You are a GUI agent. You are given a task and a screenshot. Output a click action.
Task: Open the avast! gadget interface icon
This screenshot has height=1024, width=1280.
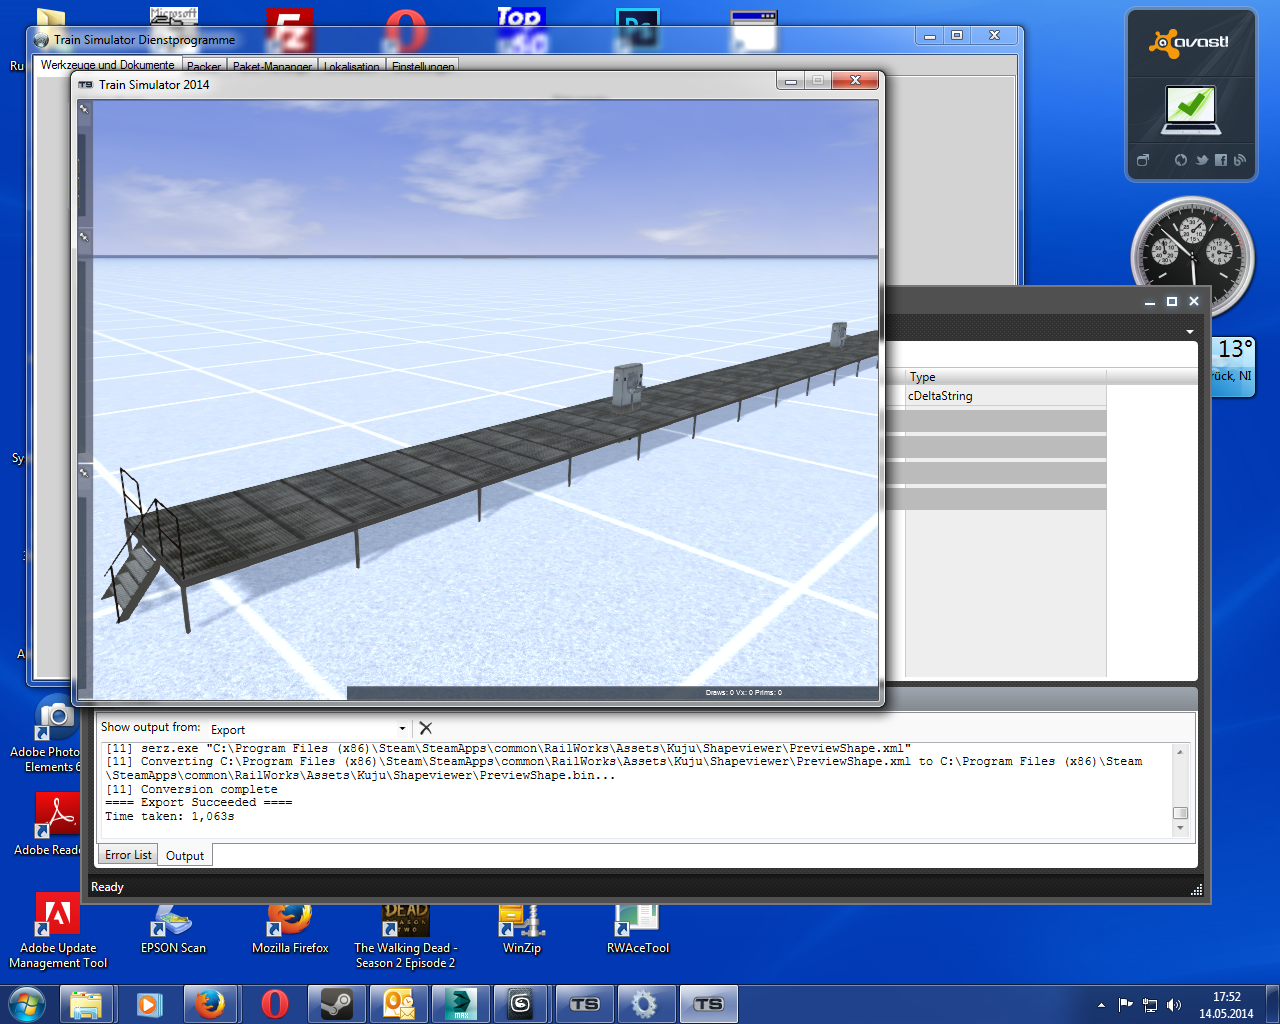[x=1143, y=160]
